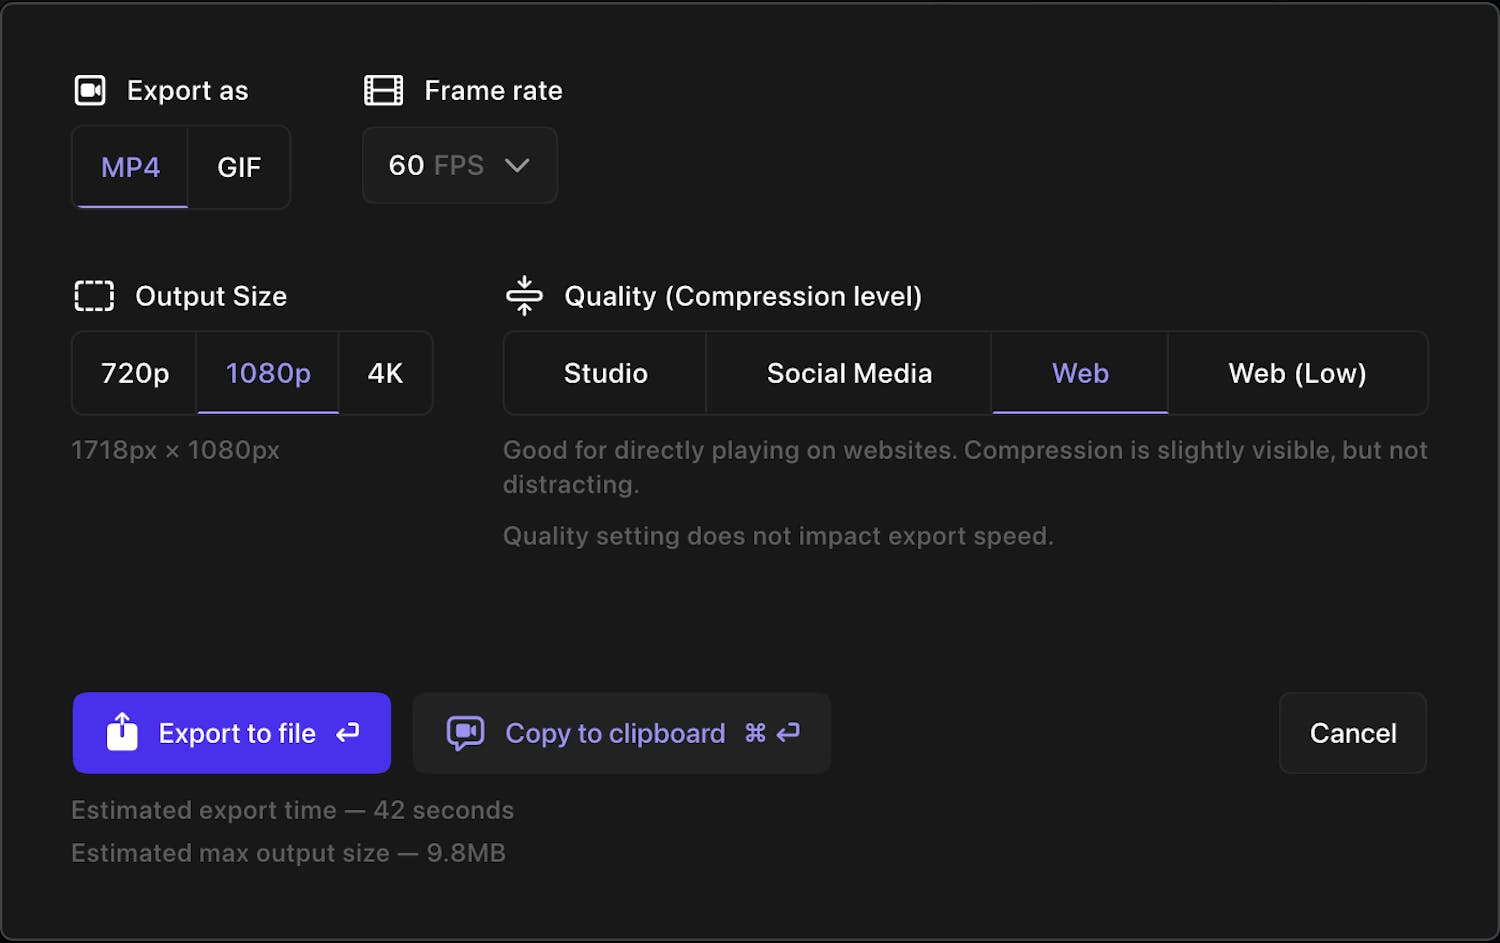Switch to Social Media quality
Image resolution: width=1500 pixels, height=943 pixels.
coord(849,373)
